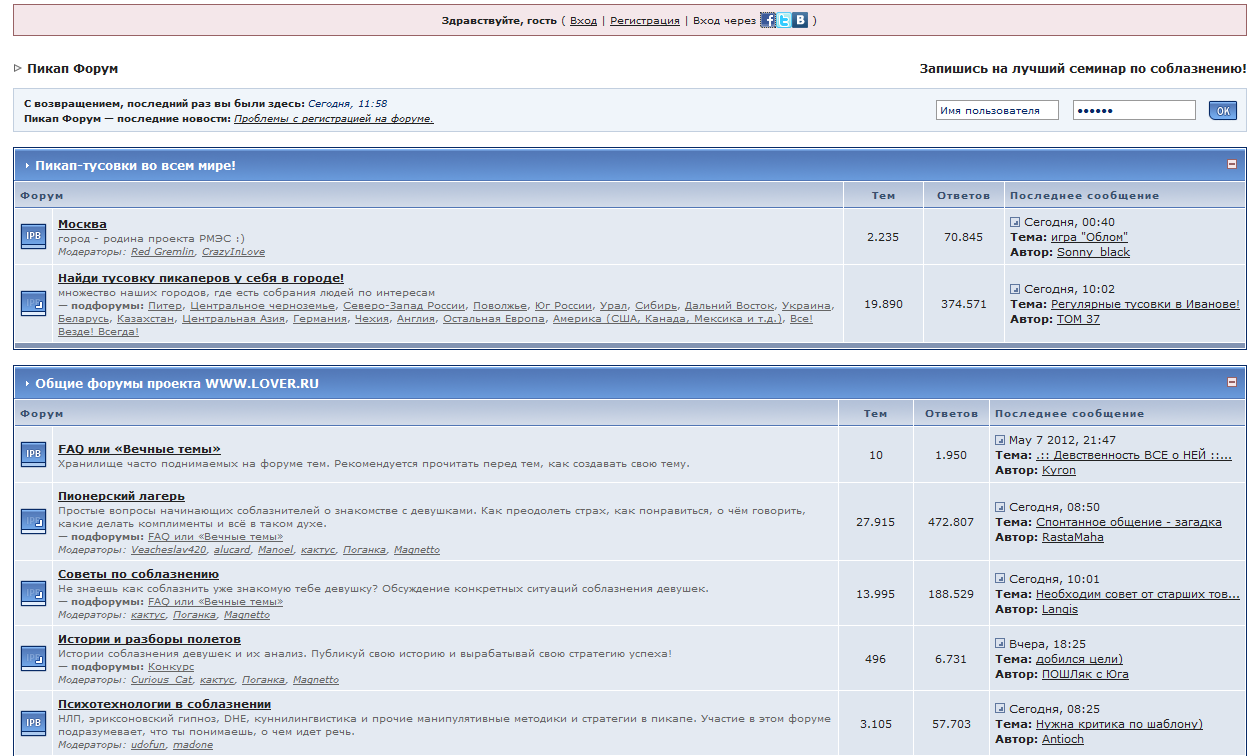This screenshot has width=1259, height=756.
Task: Log in via the Facebook icon
Action: point(768,20)
